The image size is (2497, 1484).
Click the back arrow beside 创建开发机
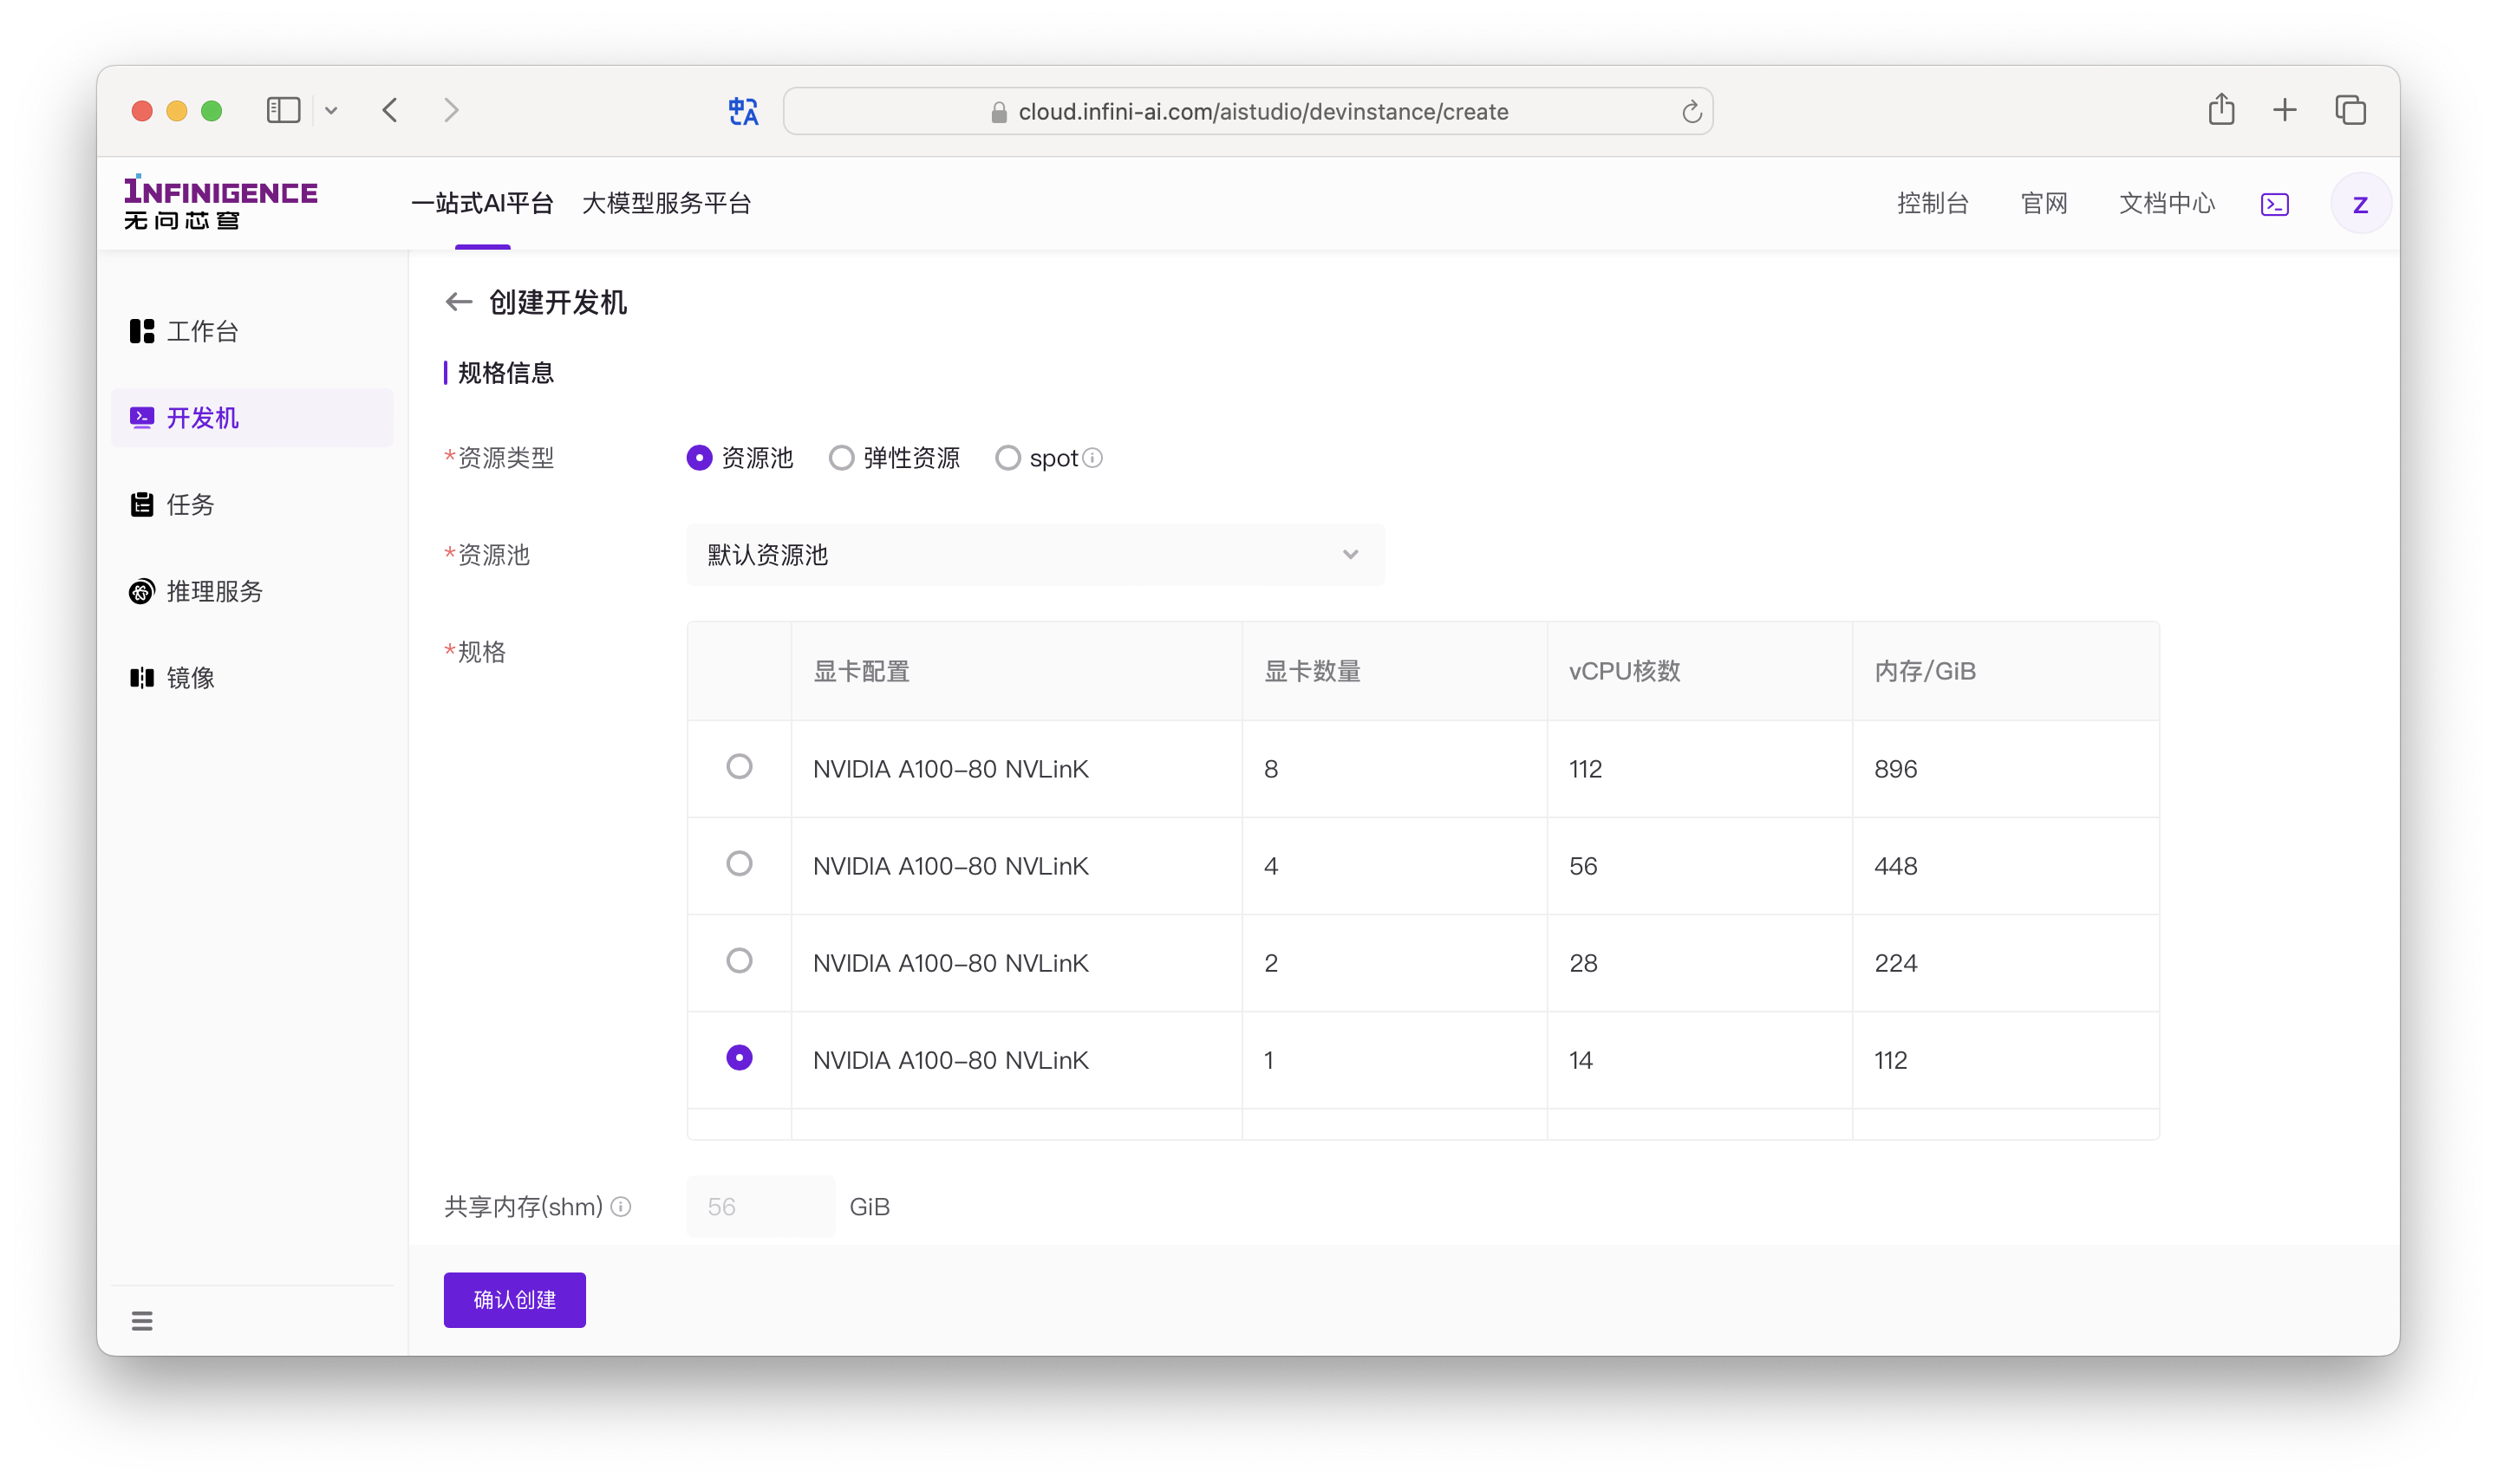pos(458,302)
